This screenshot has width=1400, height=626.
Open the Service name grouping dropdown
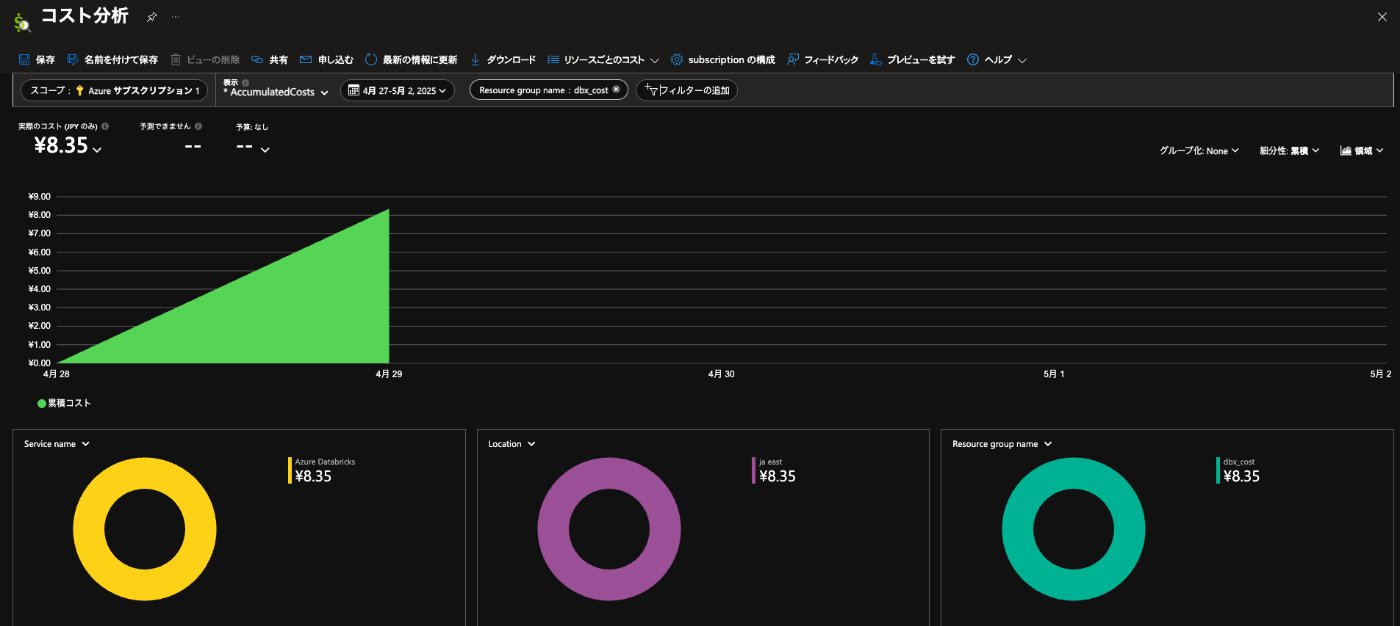pos(57,444)
